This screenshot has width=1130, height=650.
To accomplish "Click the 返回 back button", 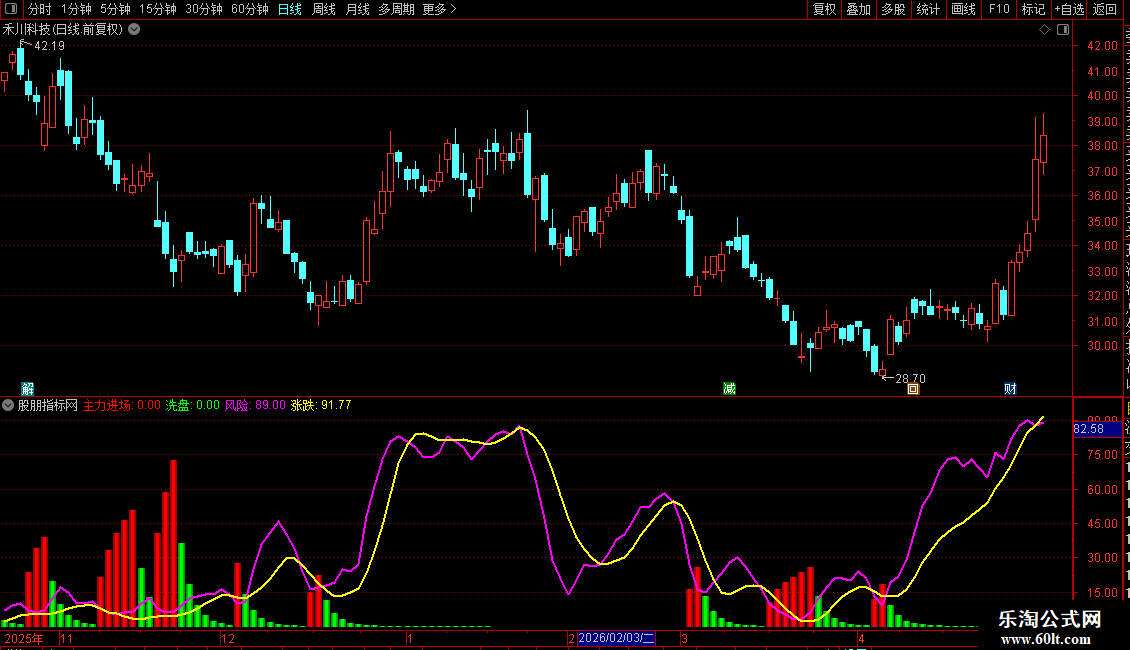I will coord(1105,9).
